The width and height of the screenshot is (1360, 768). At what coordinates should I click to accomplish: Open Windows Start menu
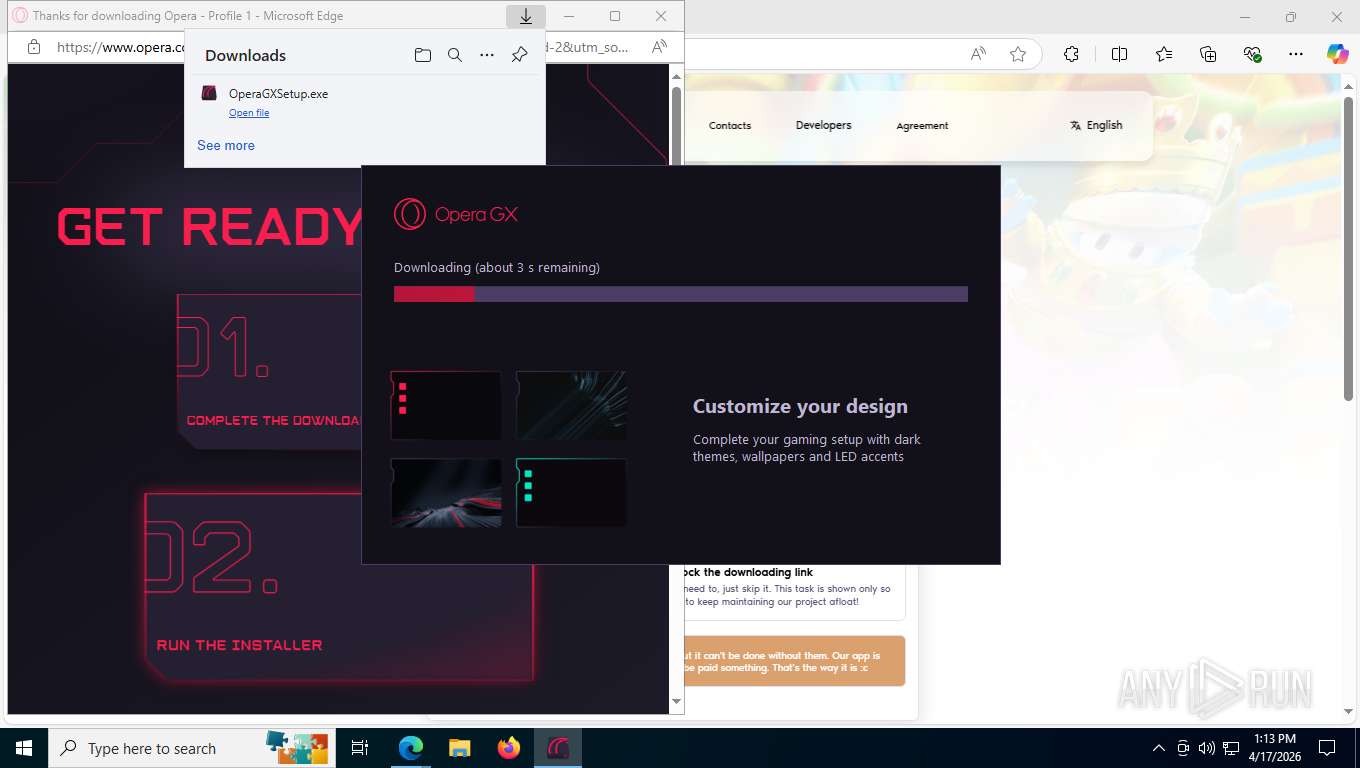[23, 748]
